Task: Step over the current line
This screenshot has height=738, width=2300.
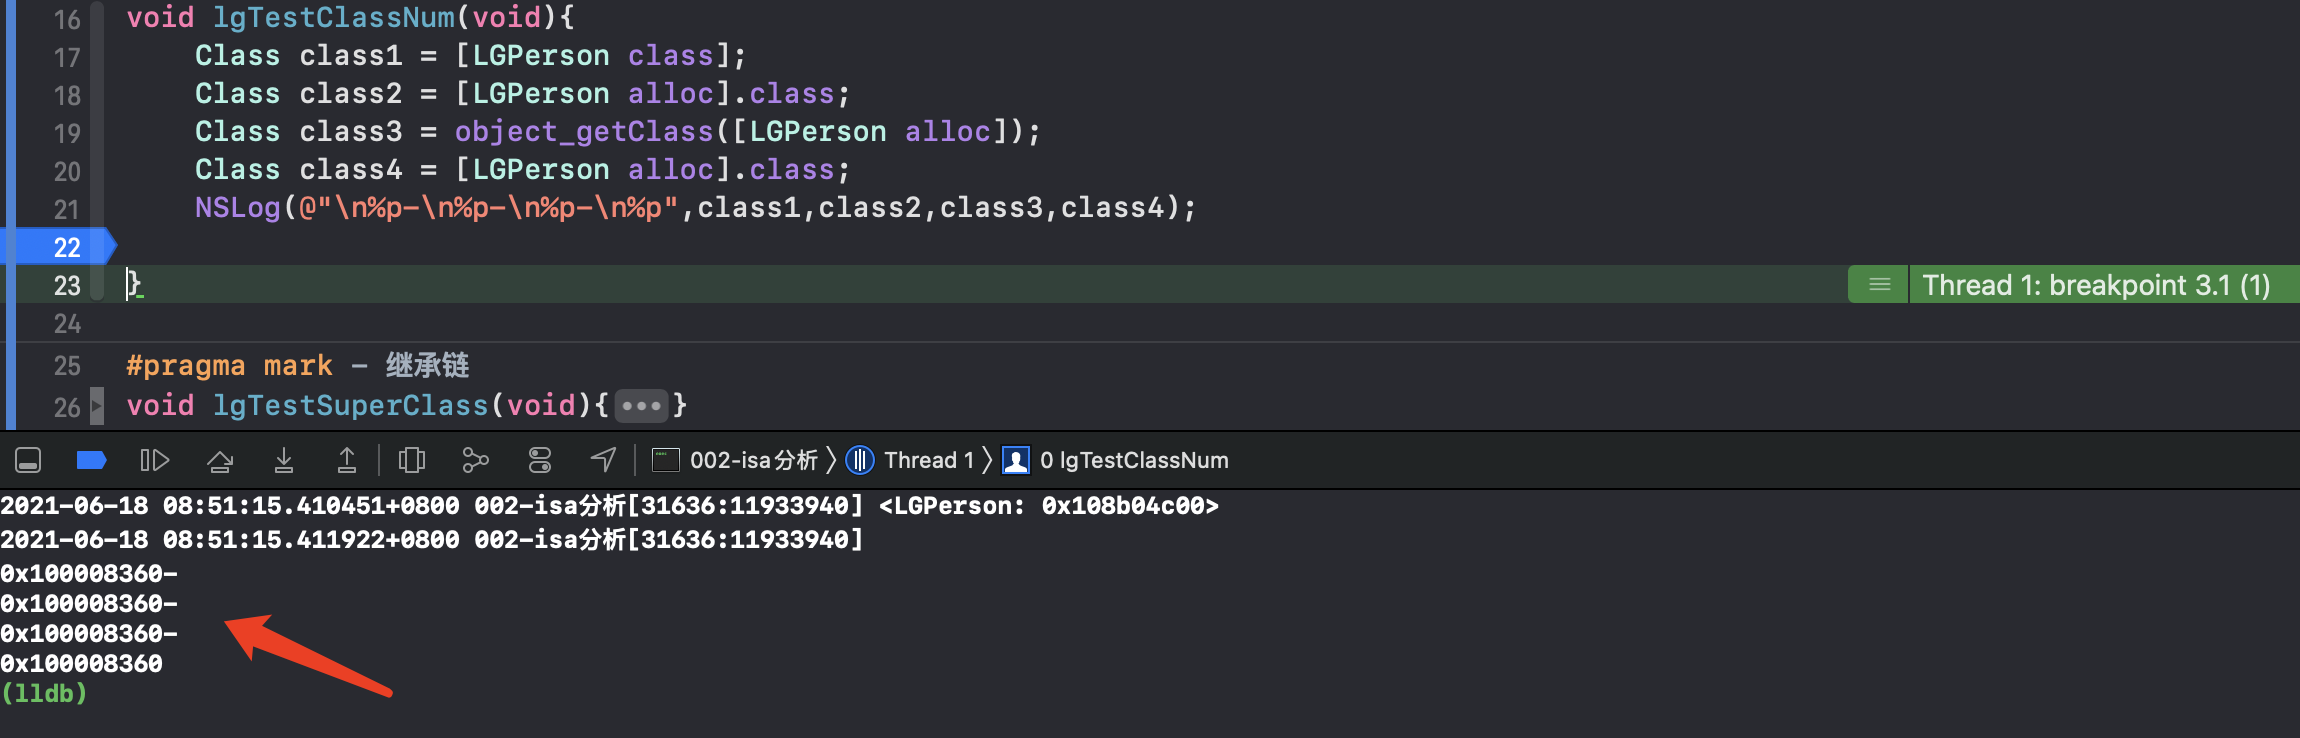Action: (220, 460)
